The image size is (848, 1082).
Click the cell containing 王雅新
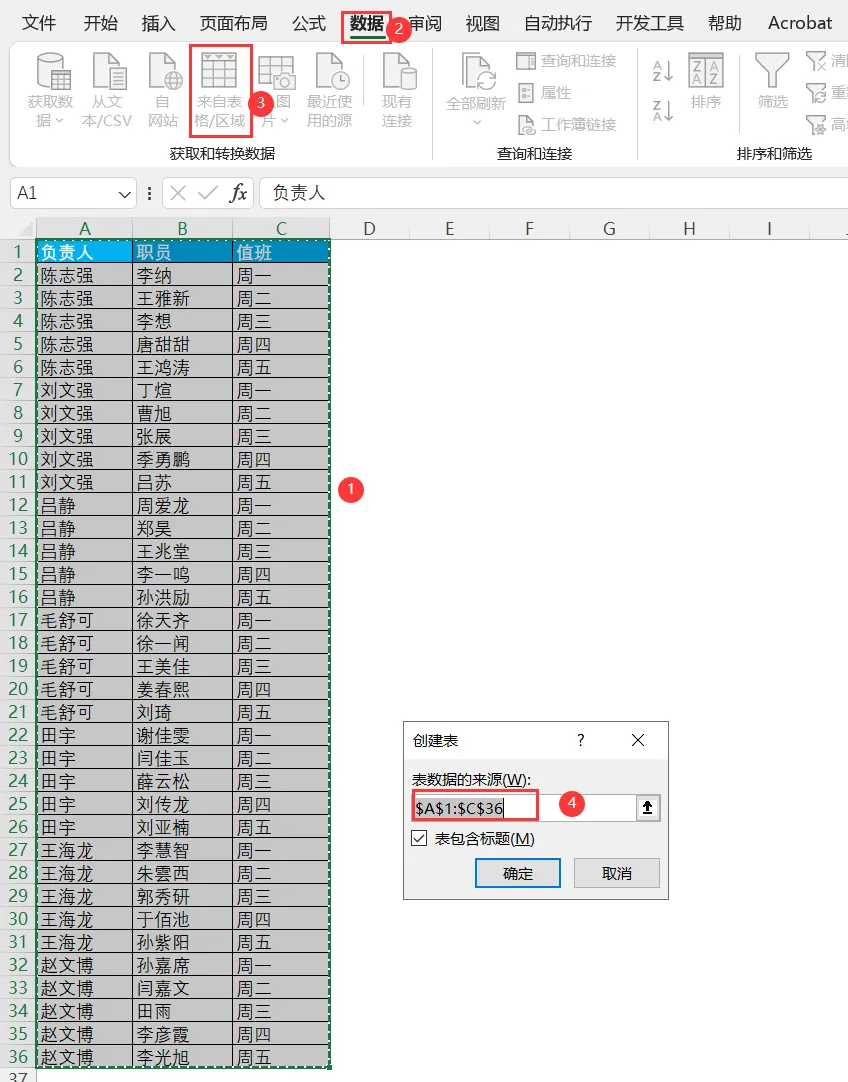pos(182,298)
